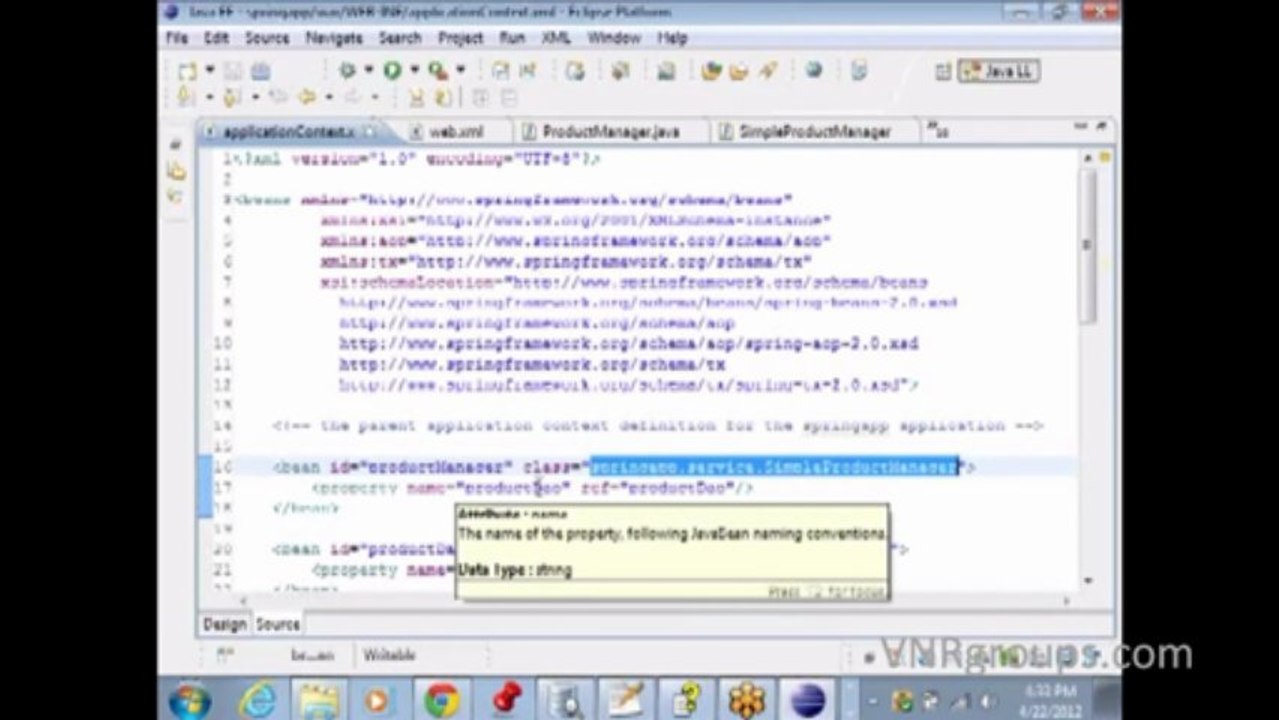
Task: Click the Print toolbar icon
Action: (260, 71)
